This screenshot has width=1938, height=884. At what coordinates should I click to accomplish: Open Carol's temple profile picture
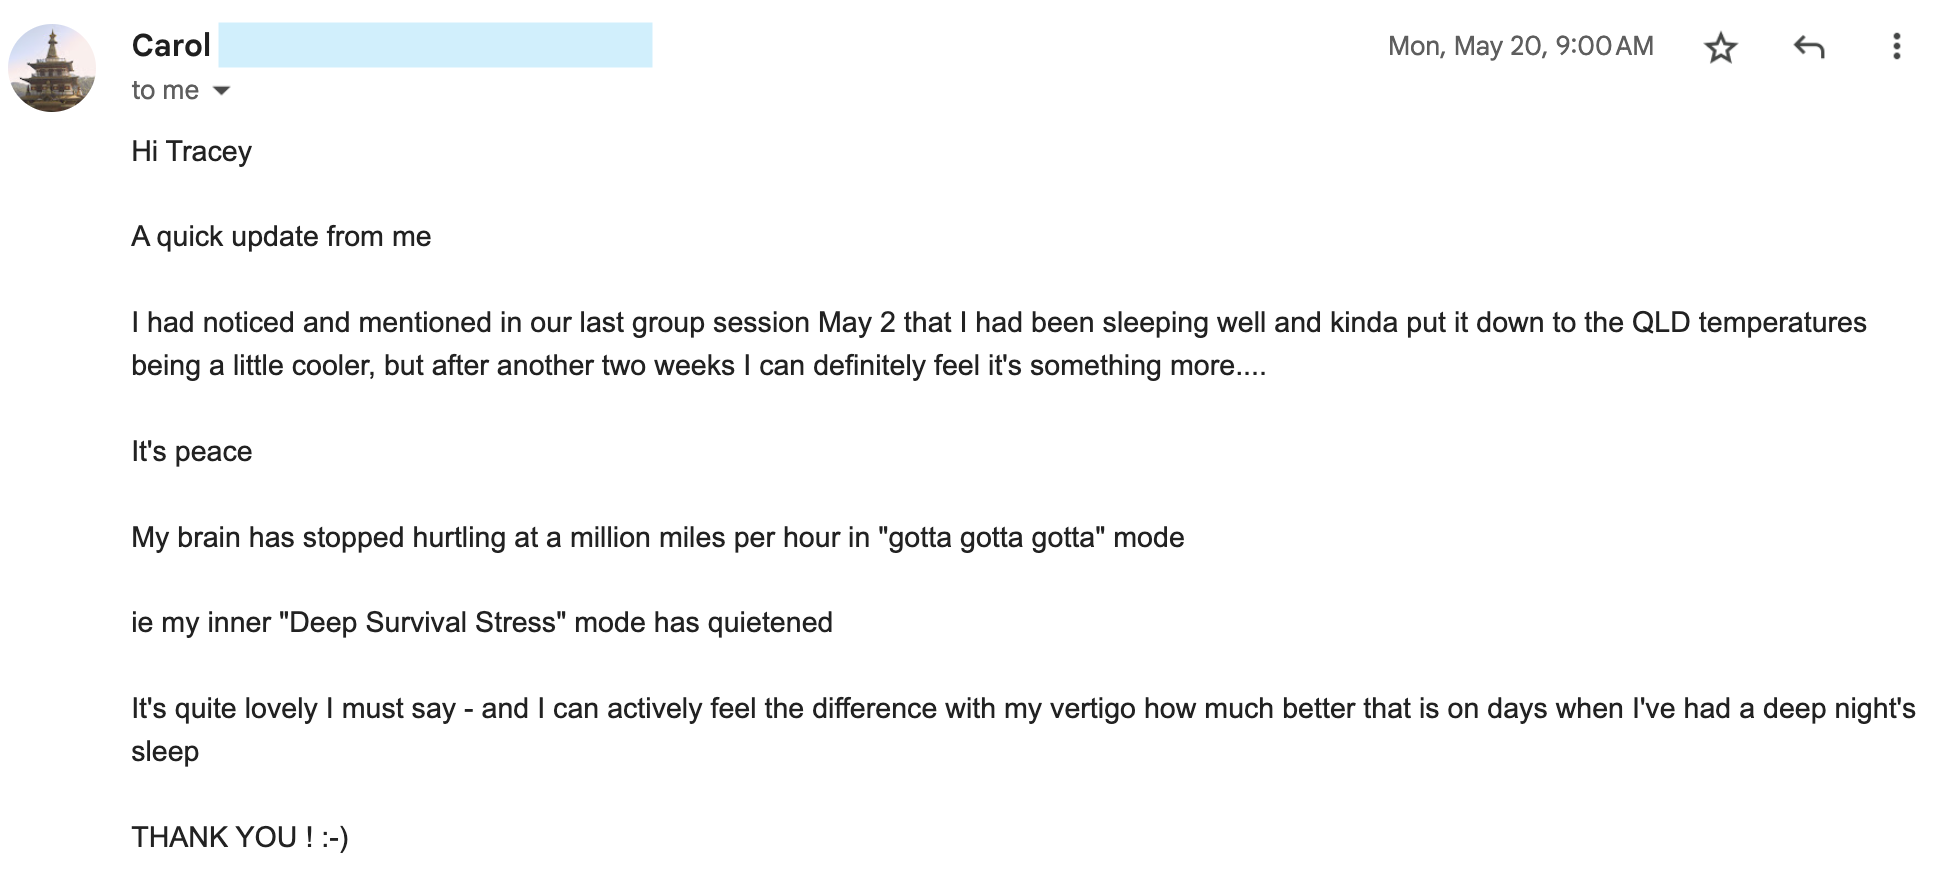click(52, 68)
